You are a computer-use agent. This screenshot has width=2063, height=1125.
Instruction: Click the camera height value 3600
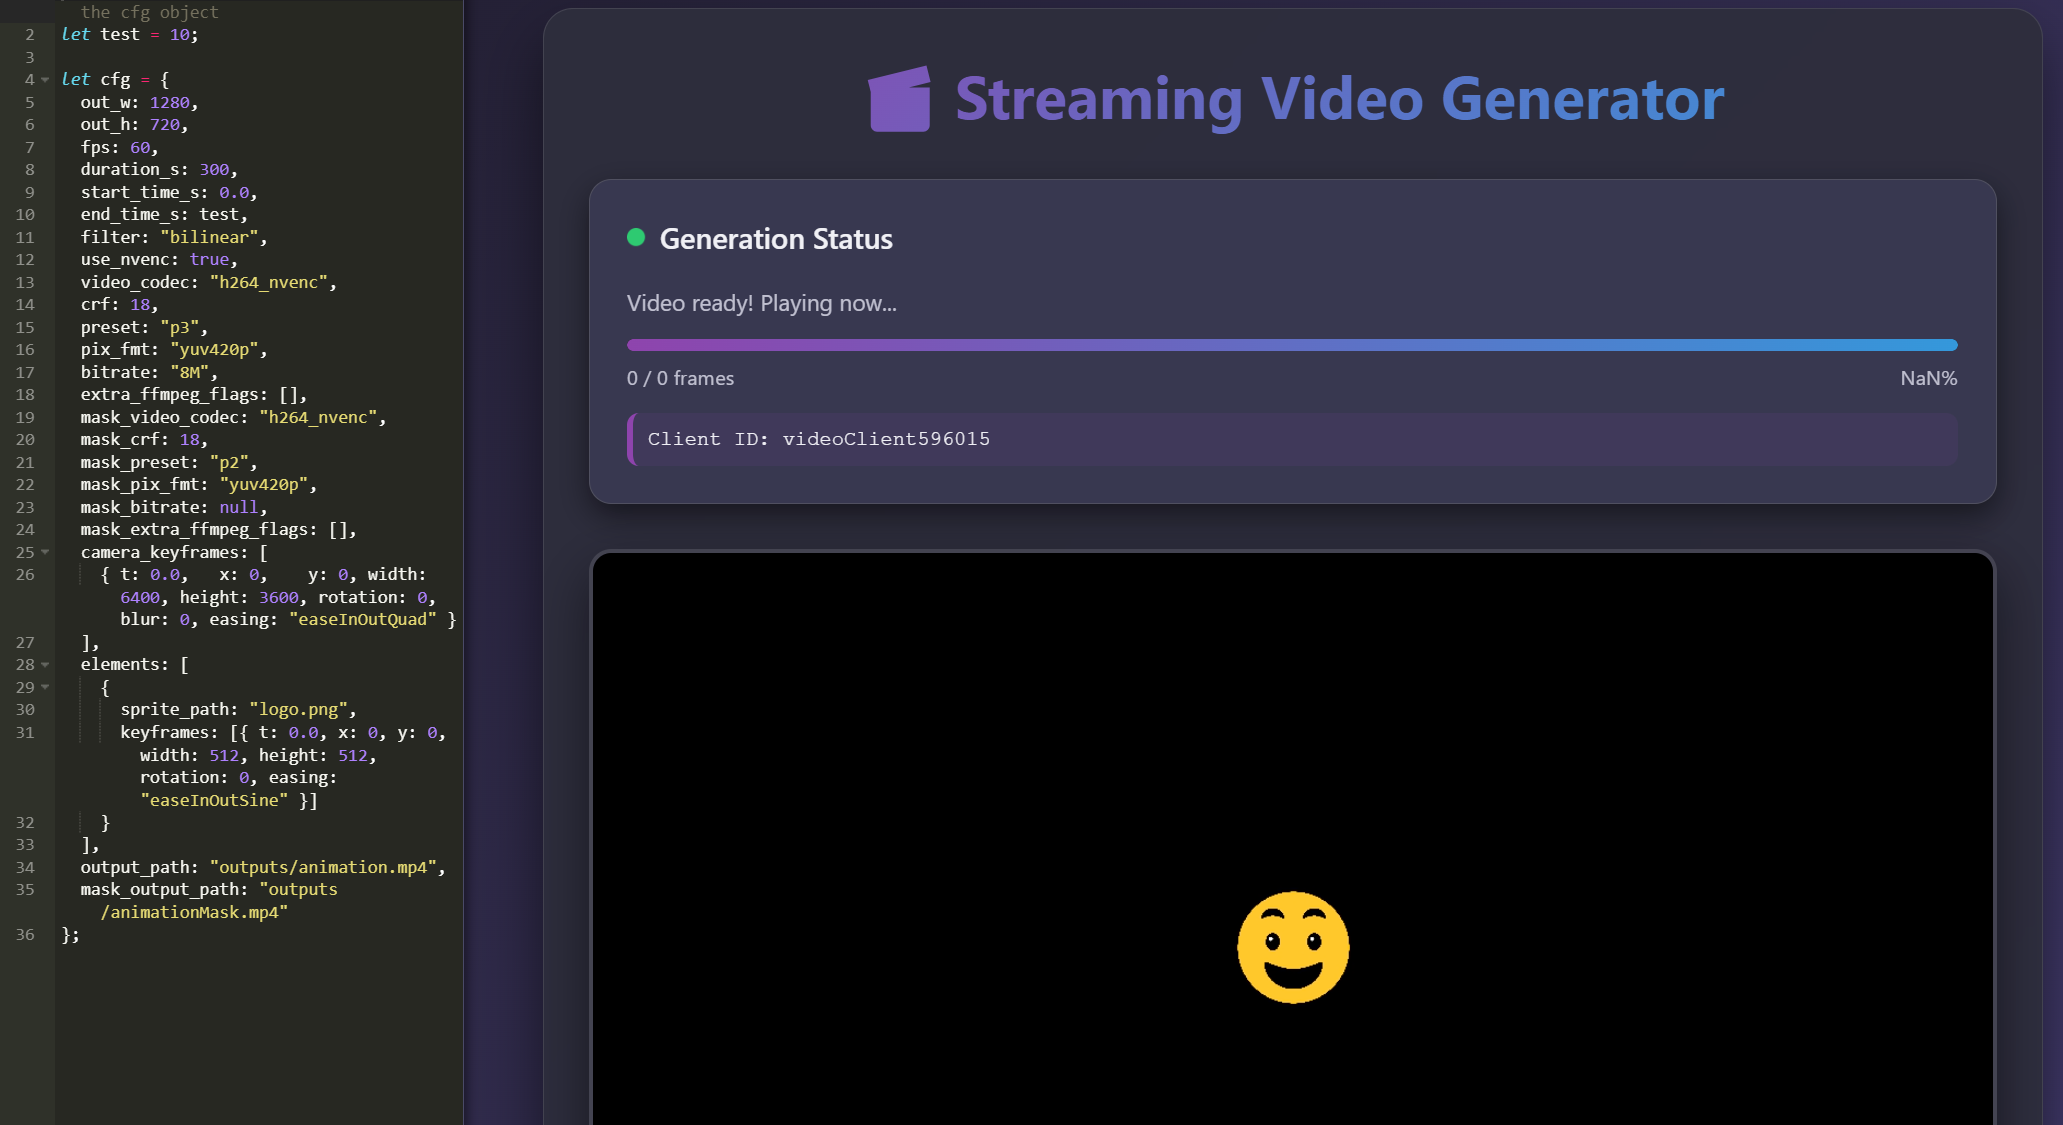coord(279,597)
